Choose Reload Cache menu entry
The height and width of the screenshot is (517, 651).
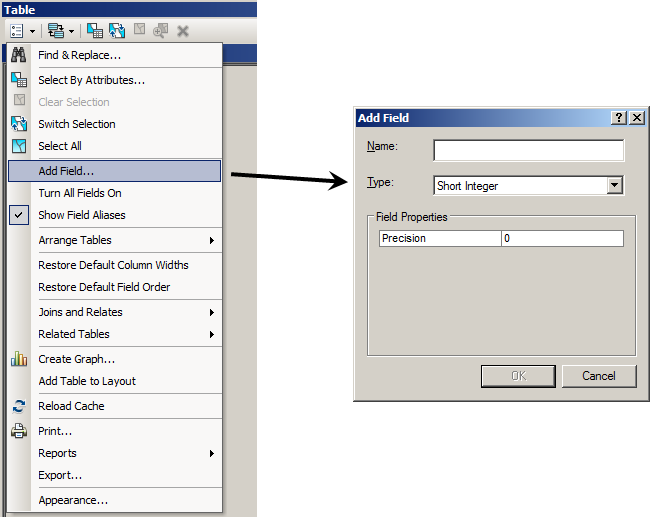(115, 406)
